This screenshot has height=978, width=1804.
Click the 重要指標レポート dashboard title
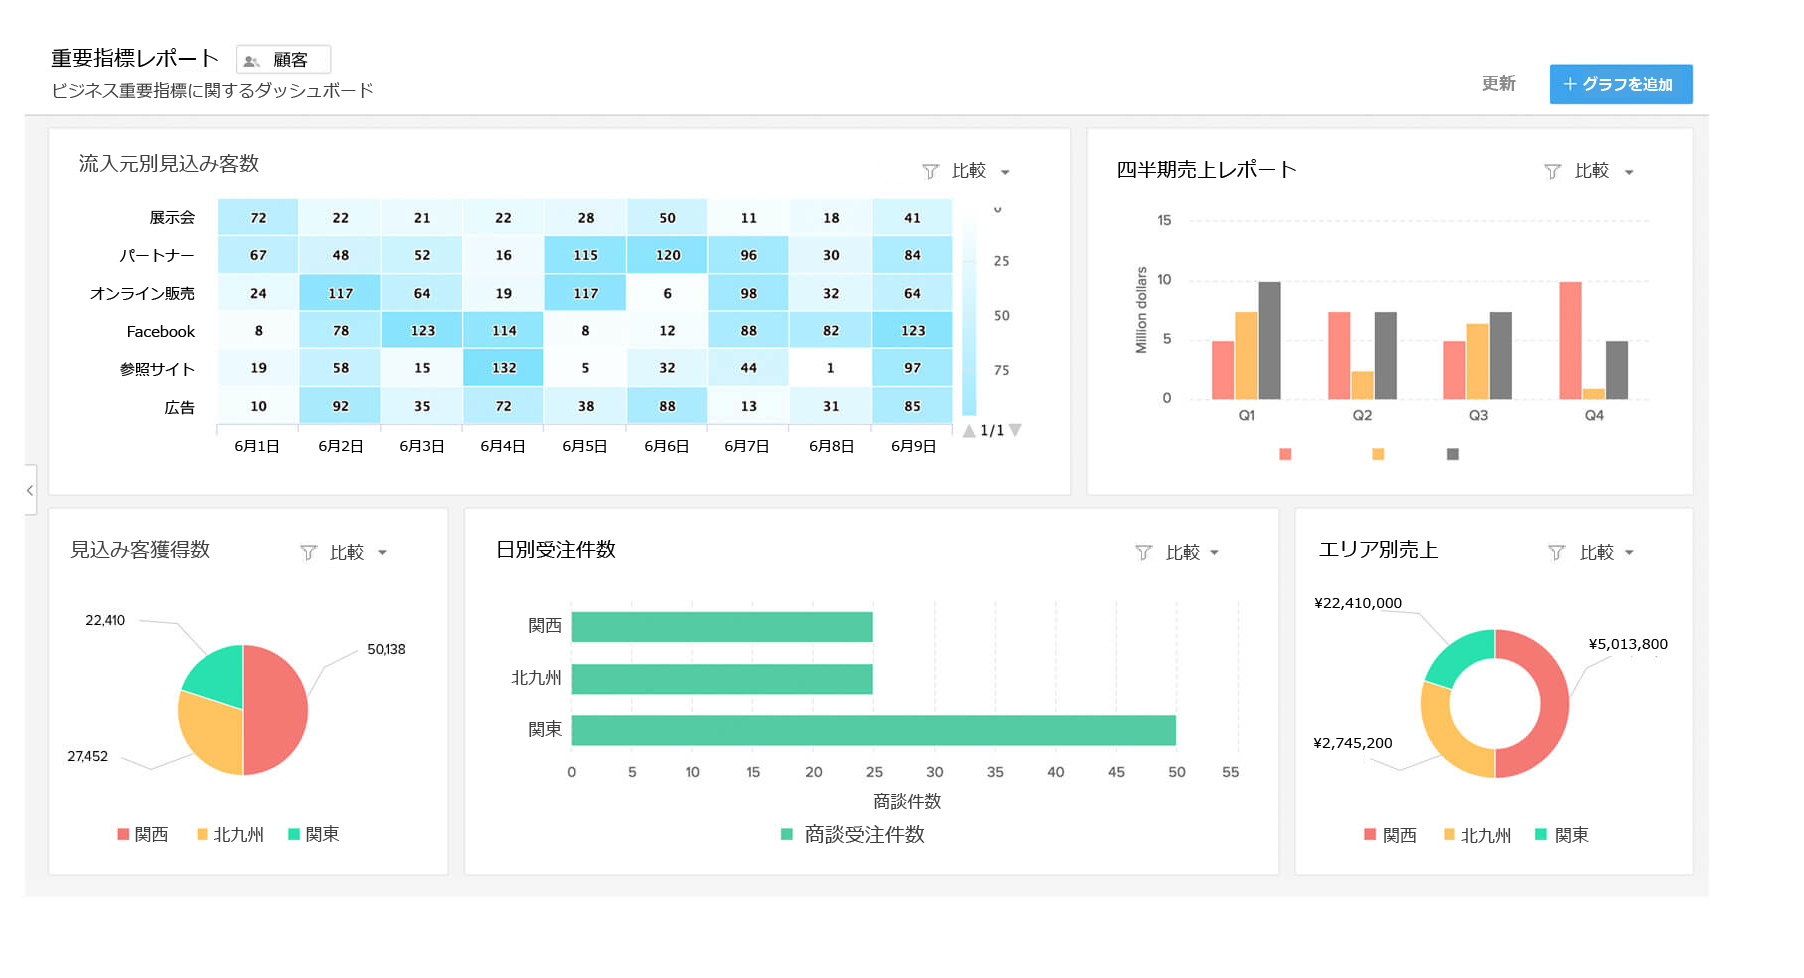(135, 58)
